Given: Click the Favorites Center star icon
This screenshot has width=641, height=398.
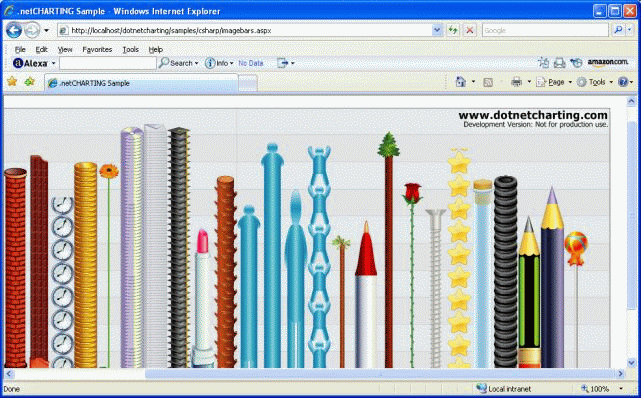Looking at the screenshot, I should (x=12, y=81).
